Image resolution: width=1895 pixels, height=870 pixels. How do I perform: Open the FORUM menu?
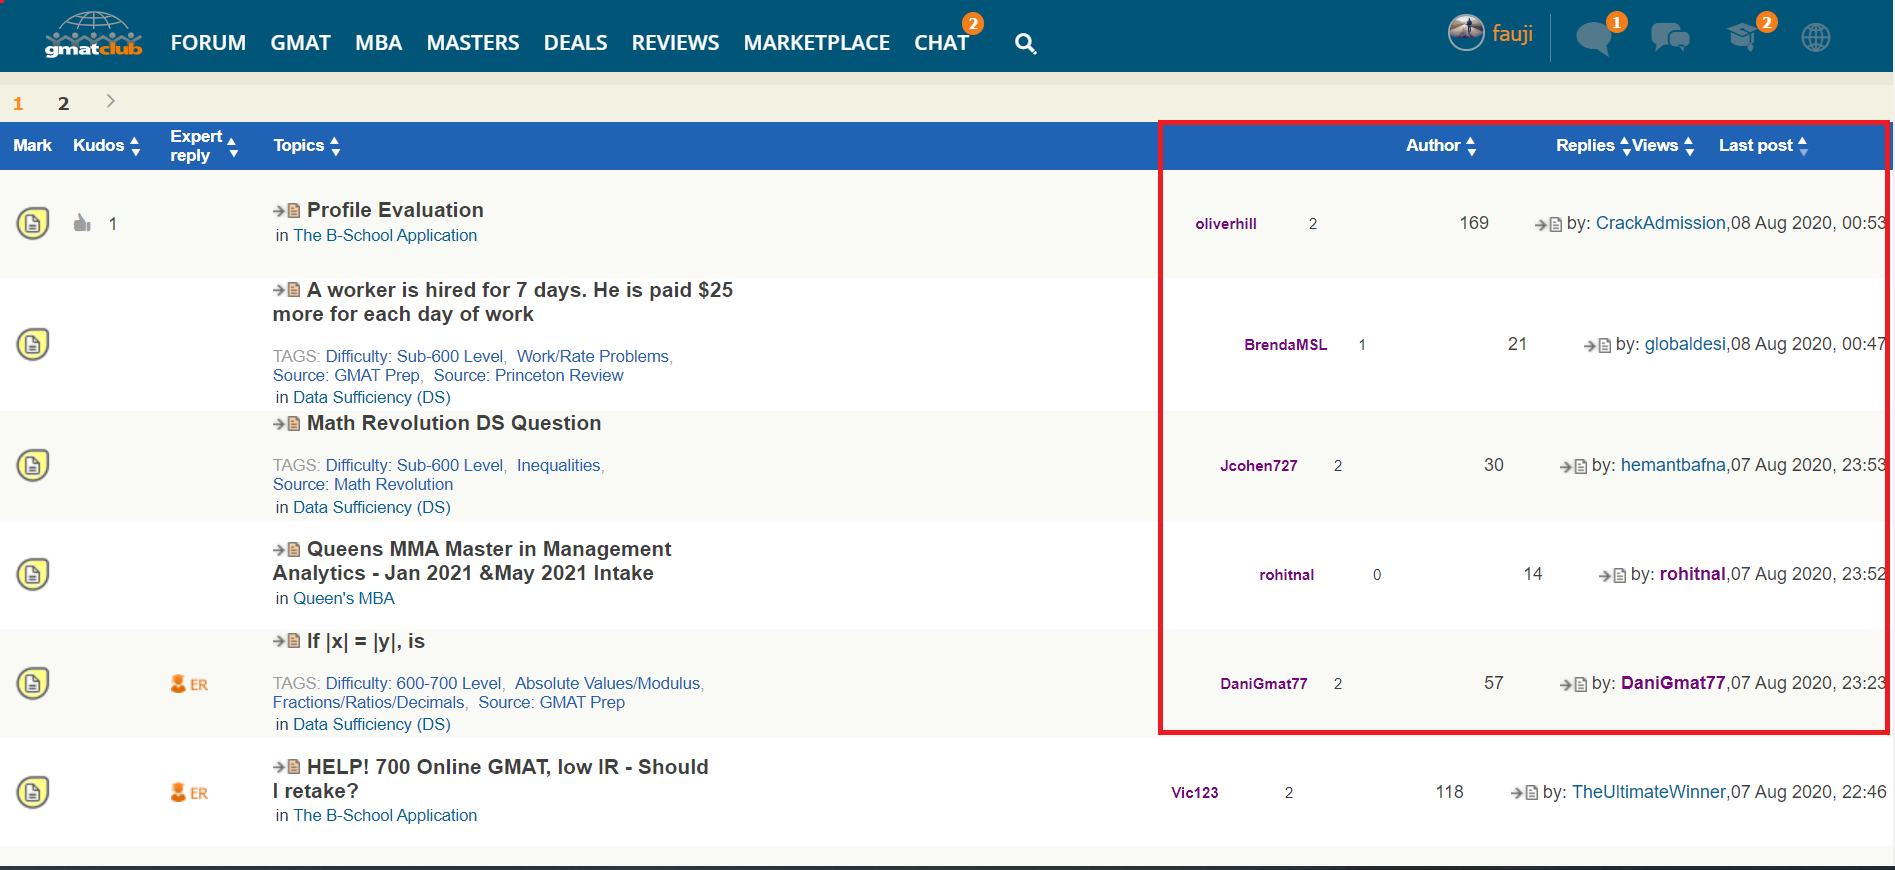pyautogui.click(x=208, y=43)
